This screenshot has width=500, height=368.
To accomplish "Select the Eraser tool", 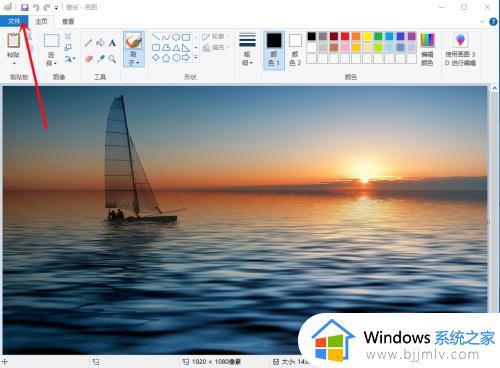I will [88, 59].
